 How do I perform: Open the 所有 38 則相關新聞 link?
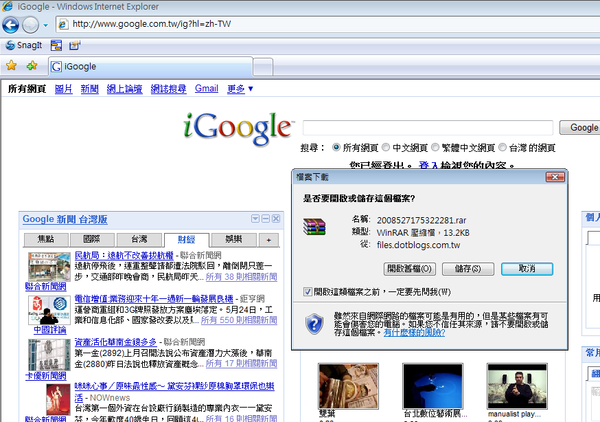241,277
